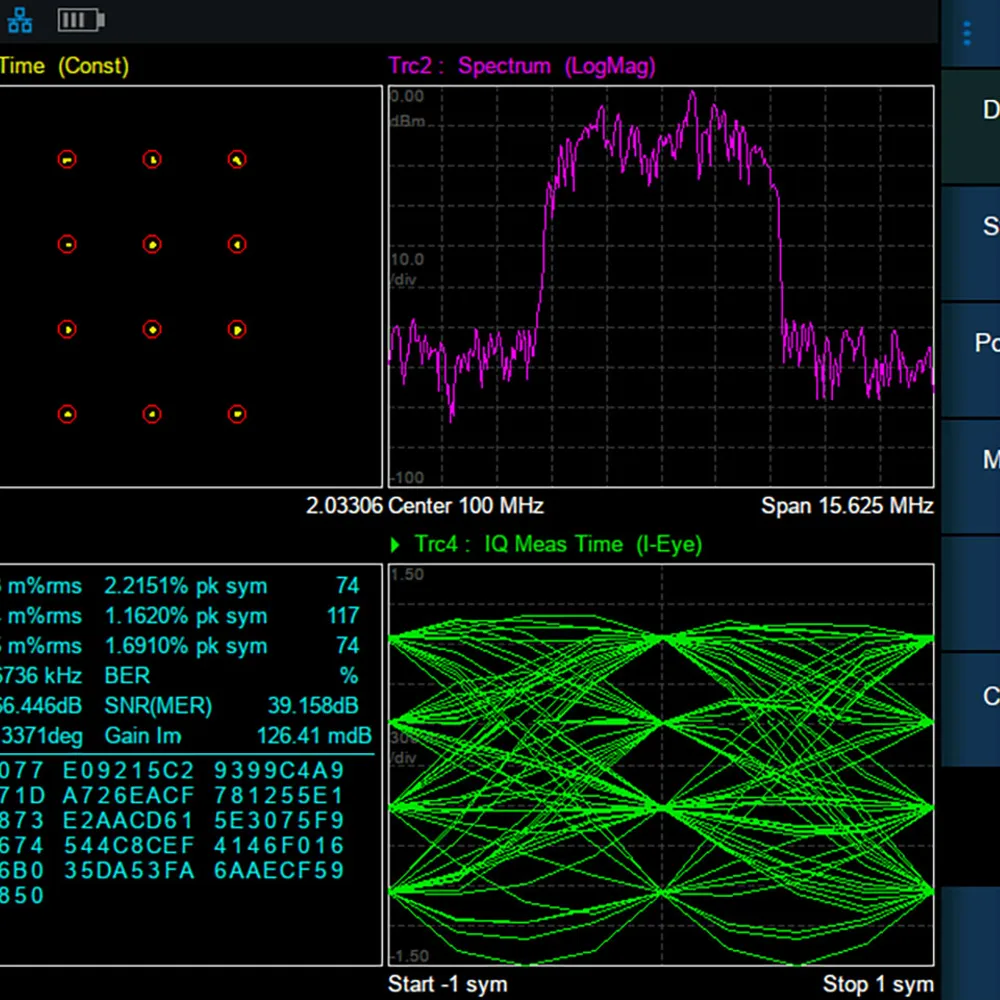
Task: Click the battery level indicator icon
Action: point(81,20)
